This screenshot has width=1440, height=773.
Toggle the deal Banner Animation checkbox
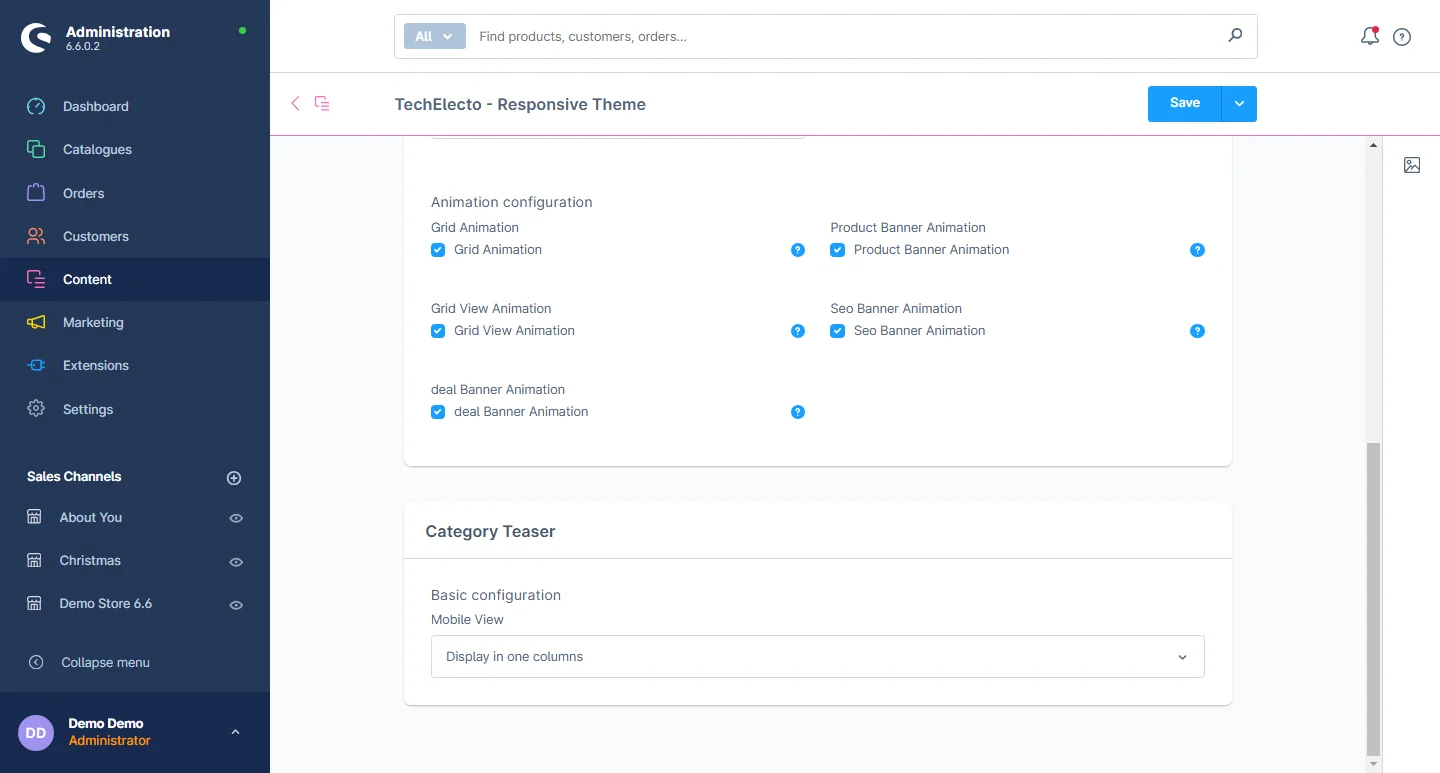438,412
